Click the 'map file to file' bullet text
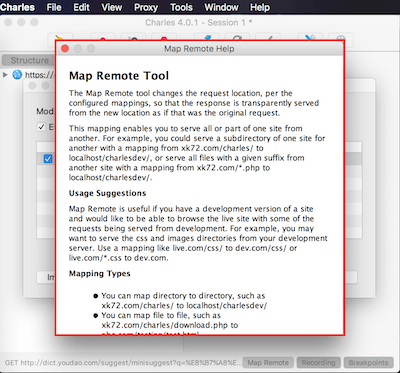The image size is (400, 373). click(169, 325)
